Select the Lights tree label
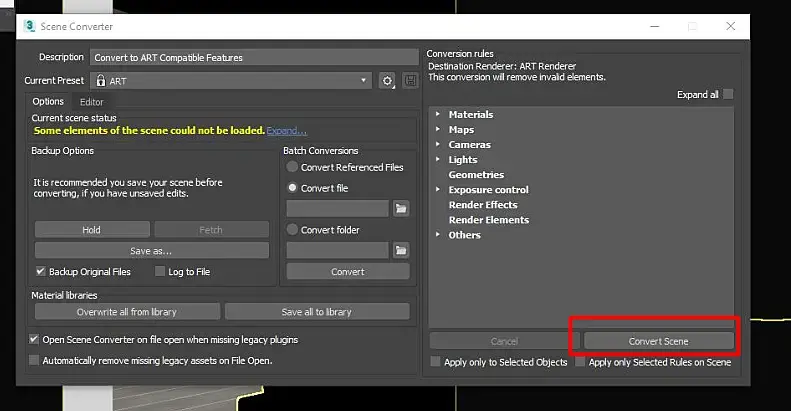The width and height of the screenshot is (791, 411). point(463,160)
